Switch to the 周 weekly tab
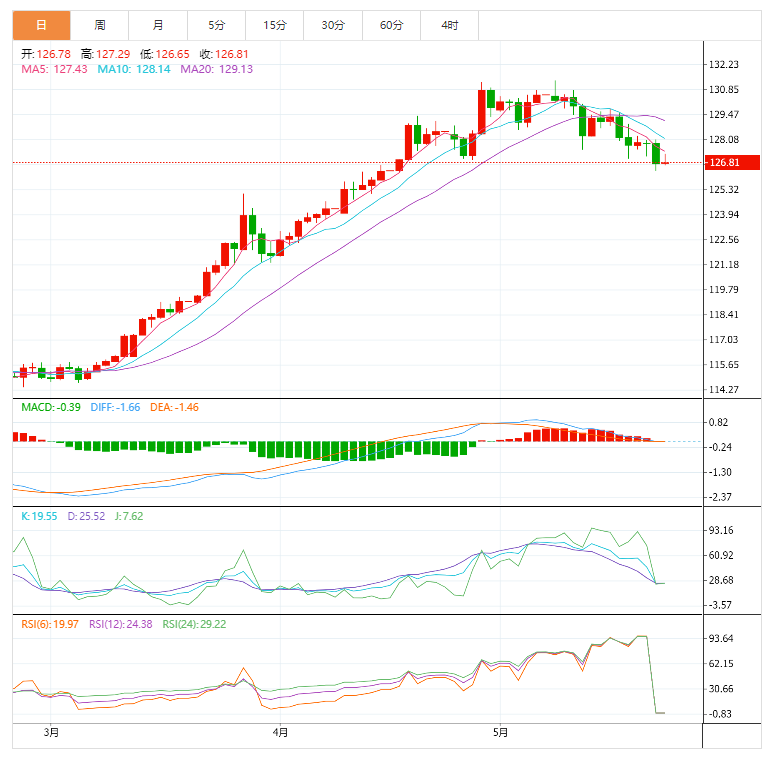 tap(99, 25)
